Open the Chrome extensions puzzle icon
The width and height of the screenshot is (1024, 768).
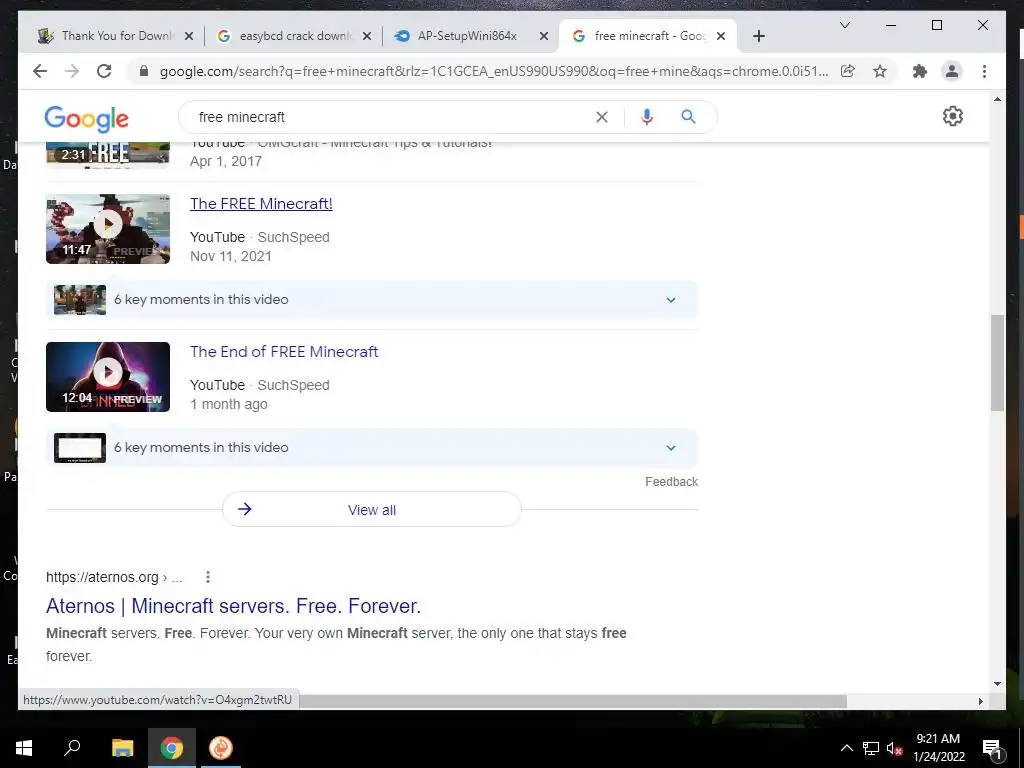point(920,71)
